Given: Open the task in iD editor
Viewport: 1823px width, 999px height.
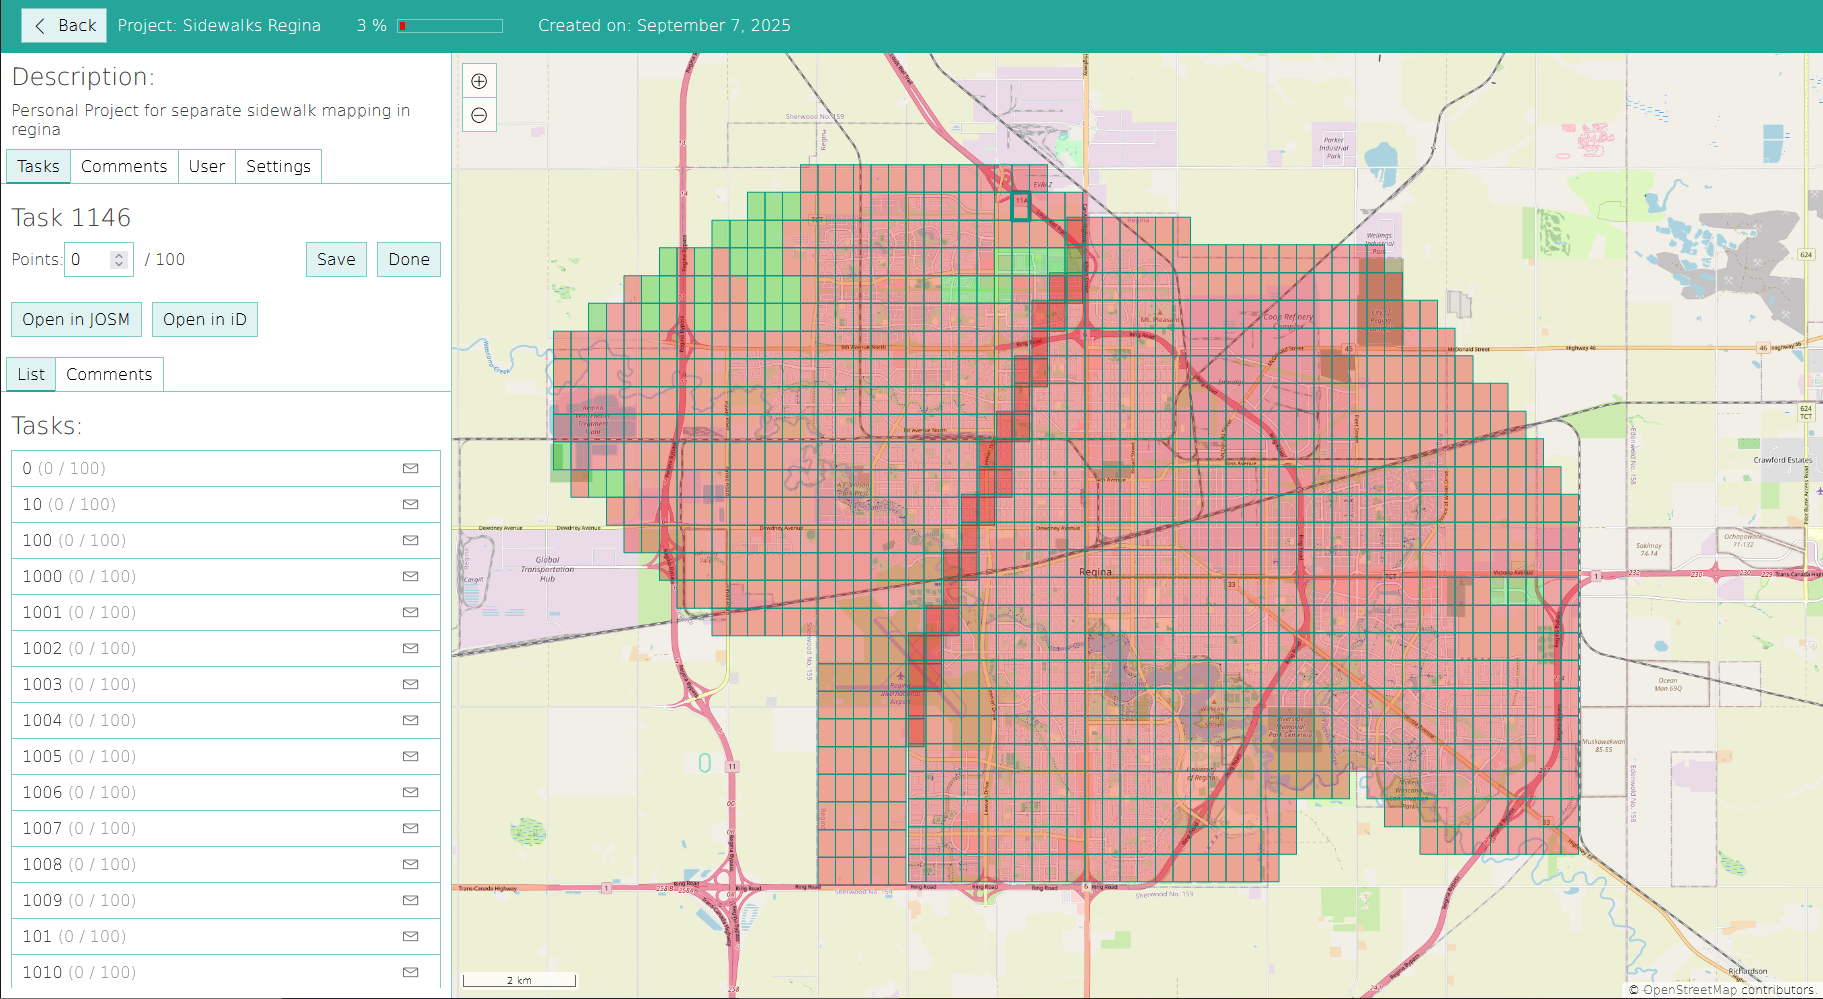Looking at the screenshot, I should [x=204, y=319].
